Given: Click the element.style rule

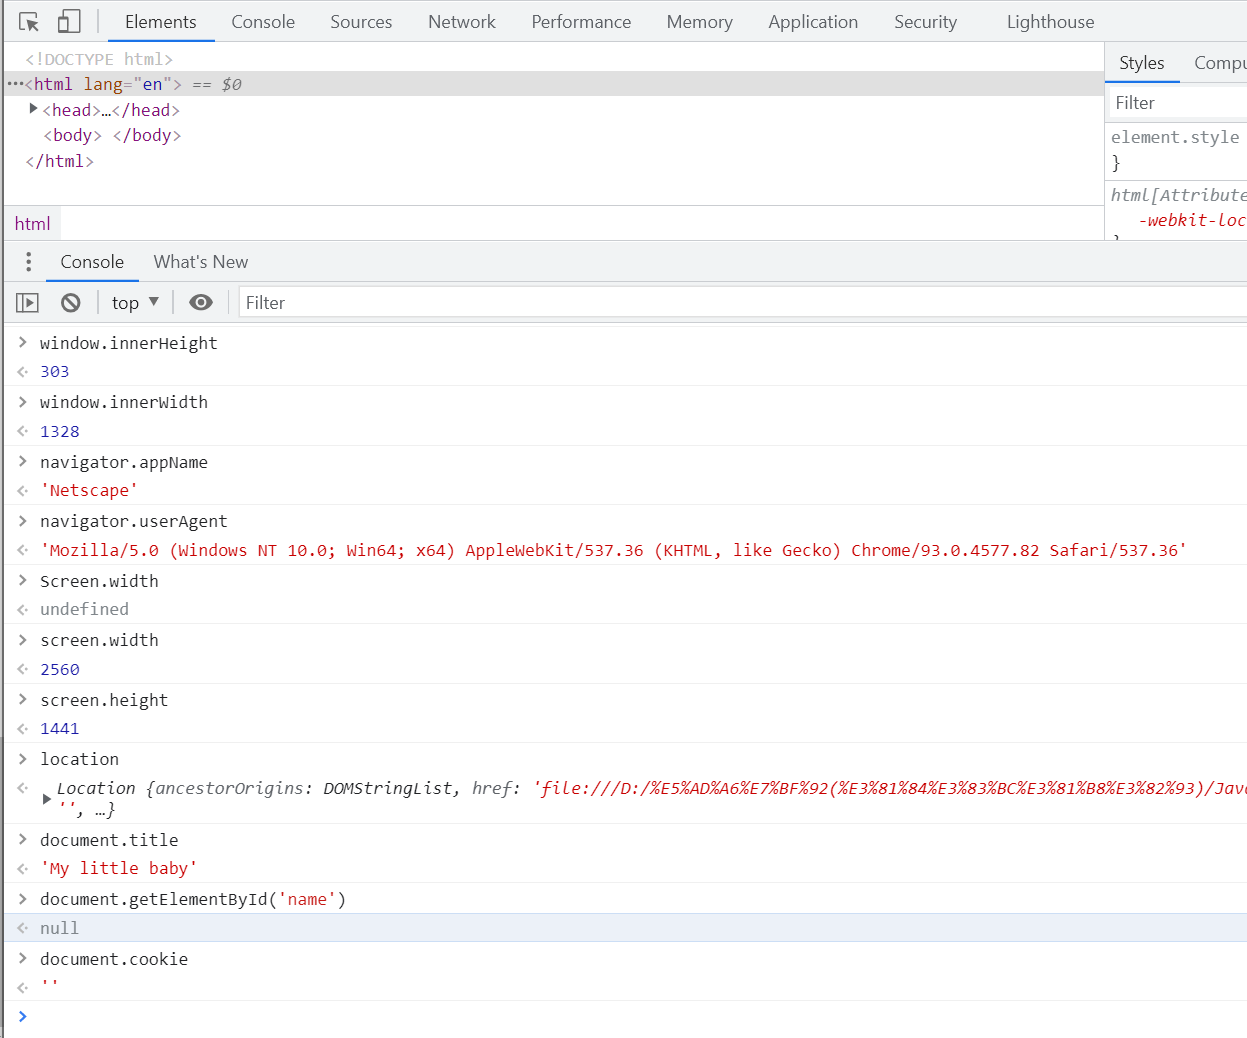Looking at the screenshot, I should (1175, 137).
